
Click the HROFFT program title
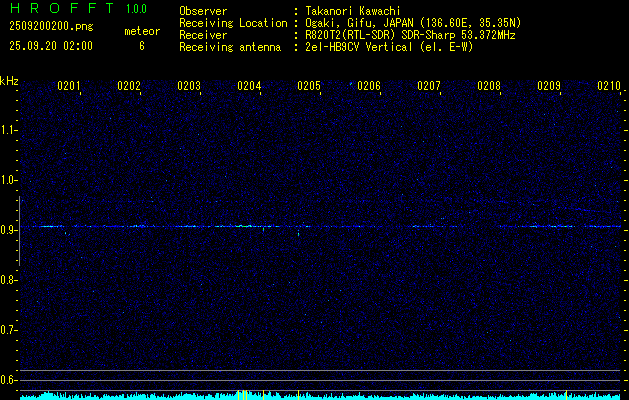(x=62, y=8)
